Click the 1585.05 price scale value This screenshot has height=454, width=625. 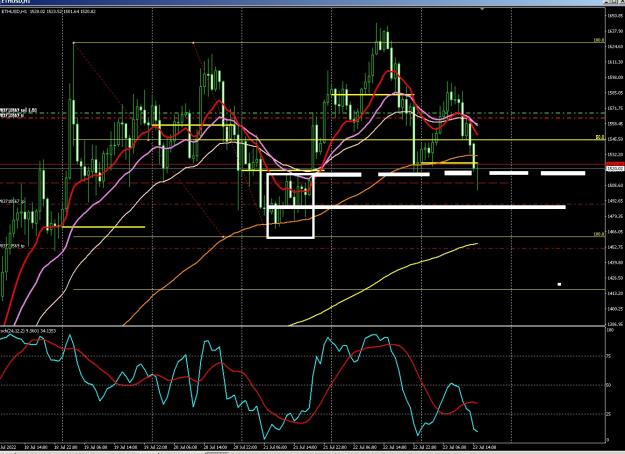click(x=615, y=93)
